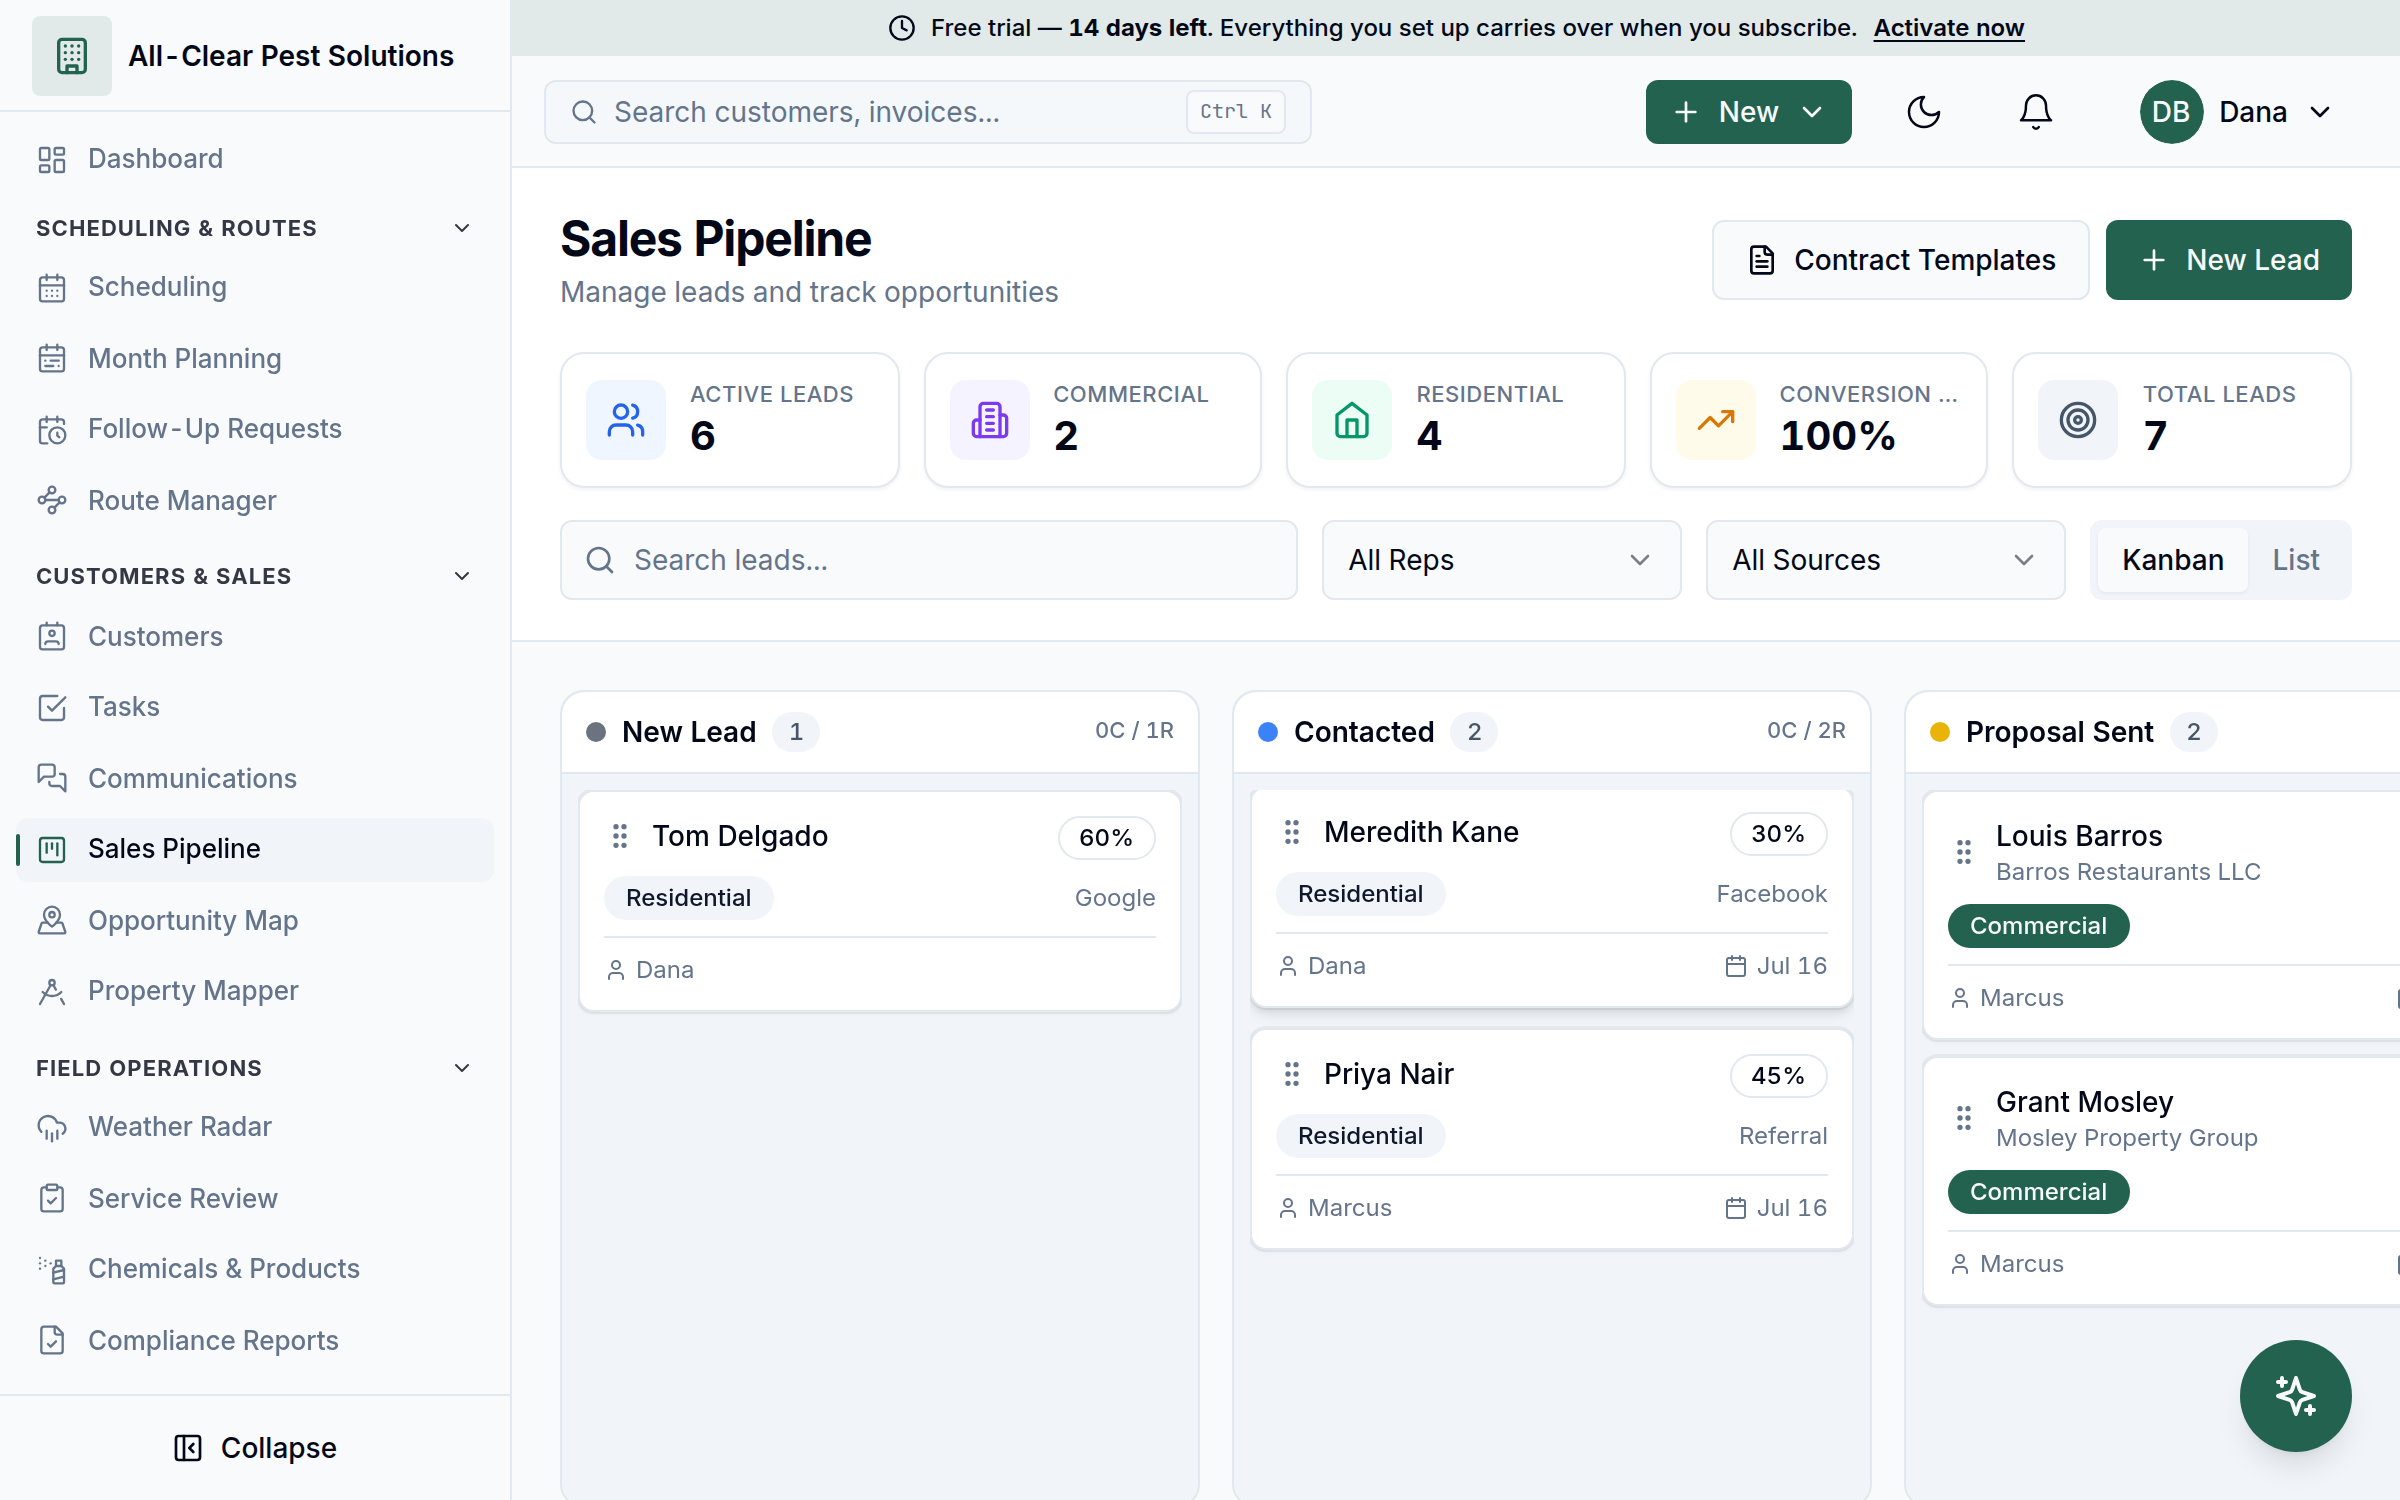Viewport: 2400px width, 1500px height.
Task: Open Route Manager
Action: tap(255, 500)
